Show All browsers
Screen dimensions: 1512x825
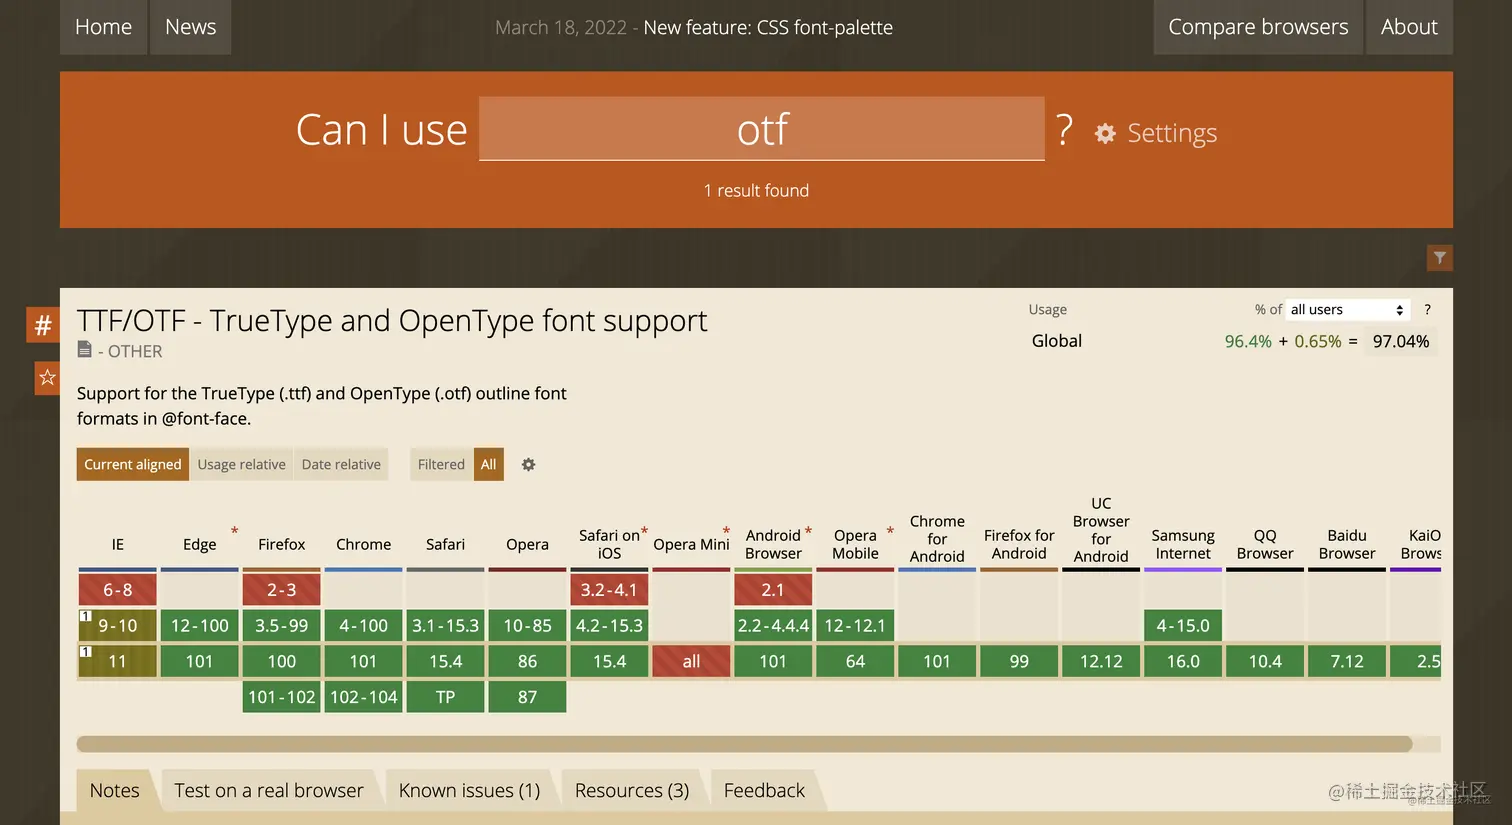(x=488, y=464)
